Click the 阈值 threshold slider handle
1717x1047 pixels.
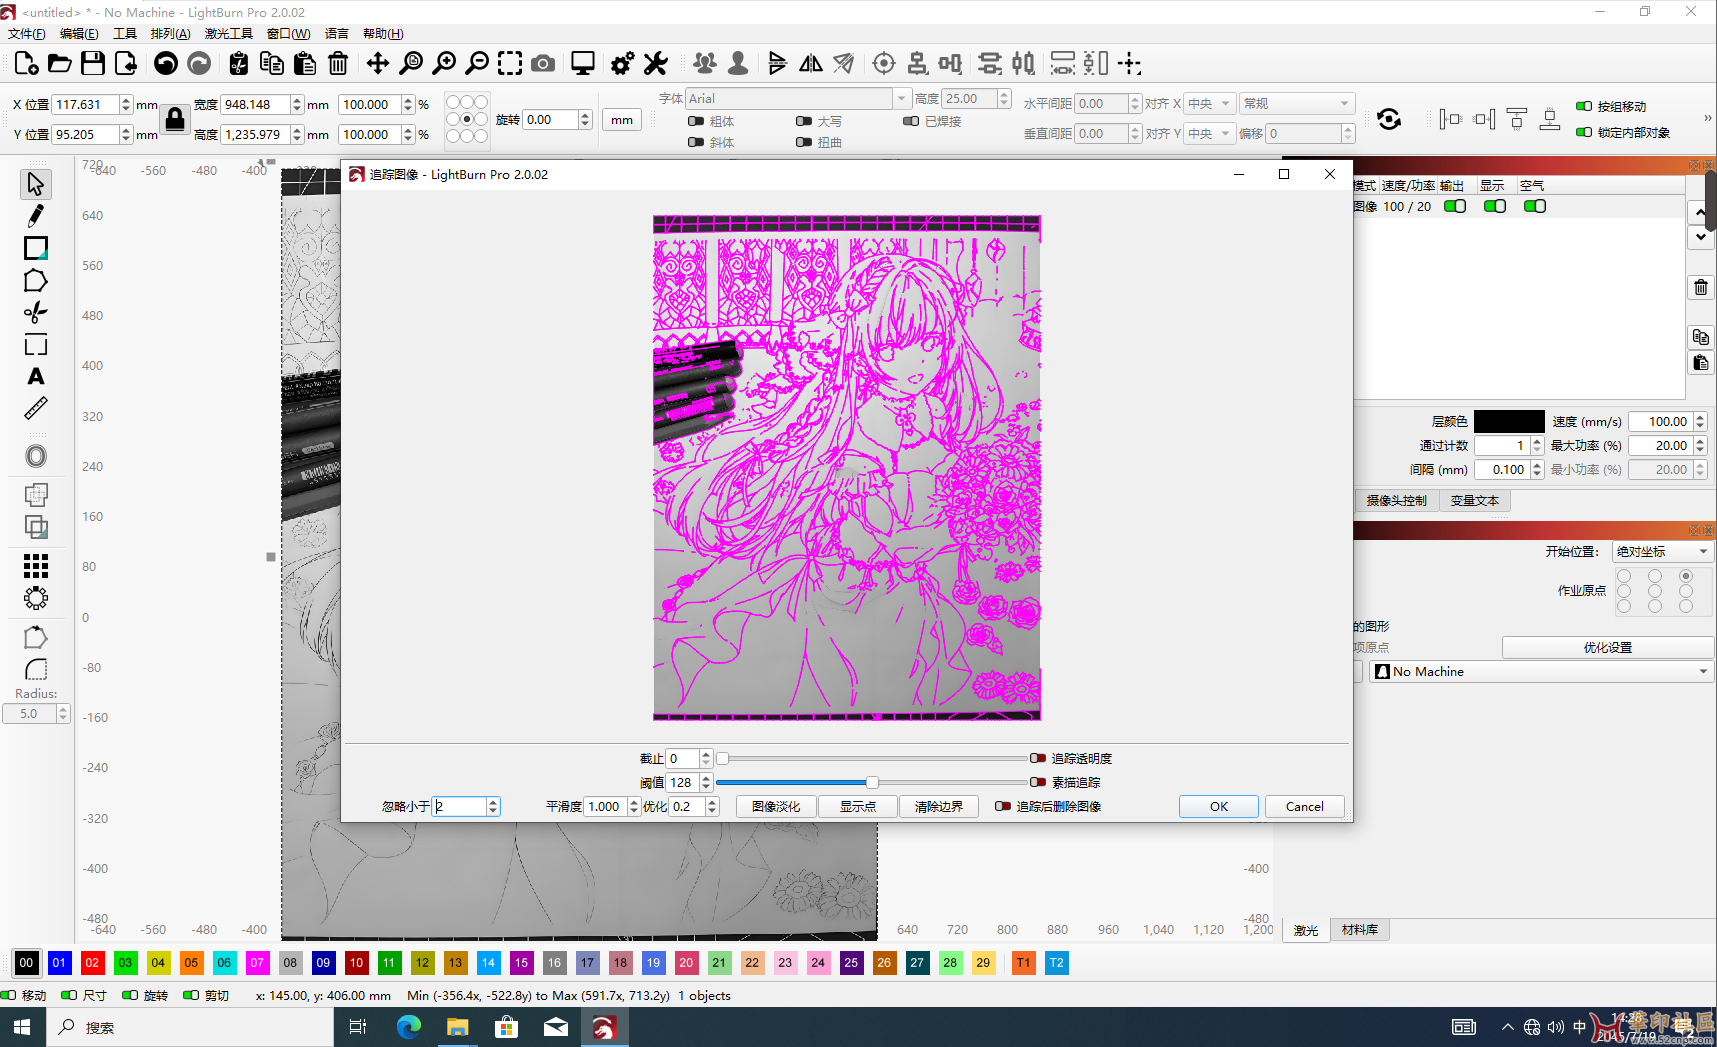(872, 782)
